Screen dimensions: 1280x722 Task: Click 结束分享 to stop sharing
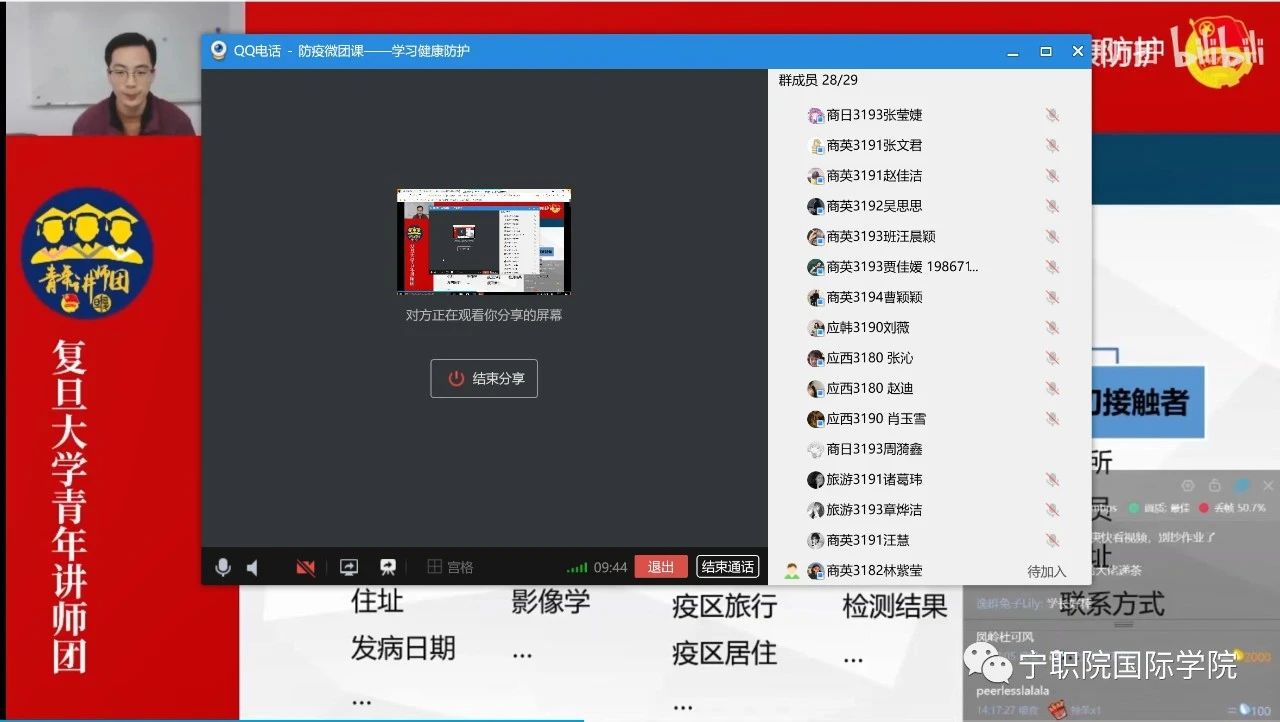pyautogui.click(x=484, y=379)
